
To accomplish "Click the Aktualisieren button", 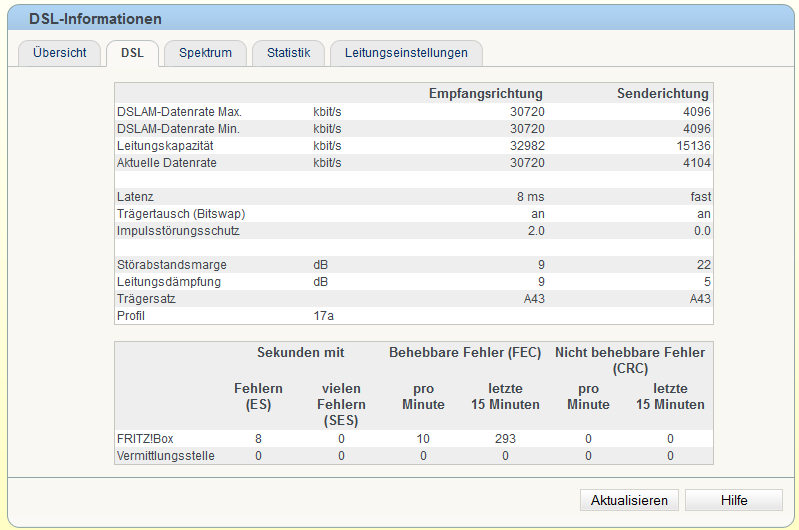I will coord(629,500).
